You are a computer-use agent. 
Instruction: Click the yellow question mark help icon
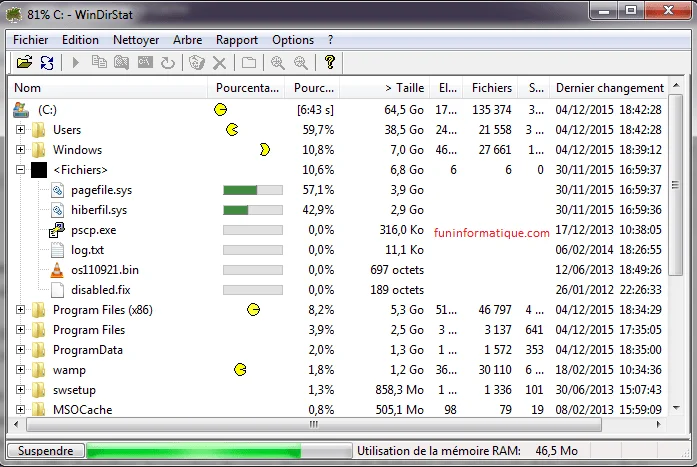[x=330, y=62]
